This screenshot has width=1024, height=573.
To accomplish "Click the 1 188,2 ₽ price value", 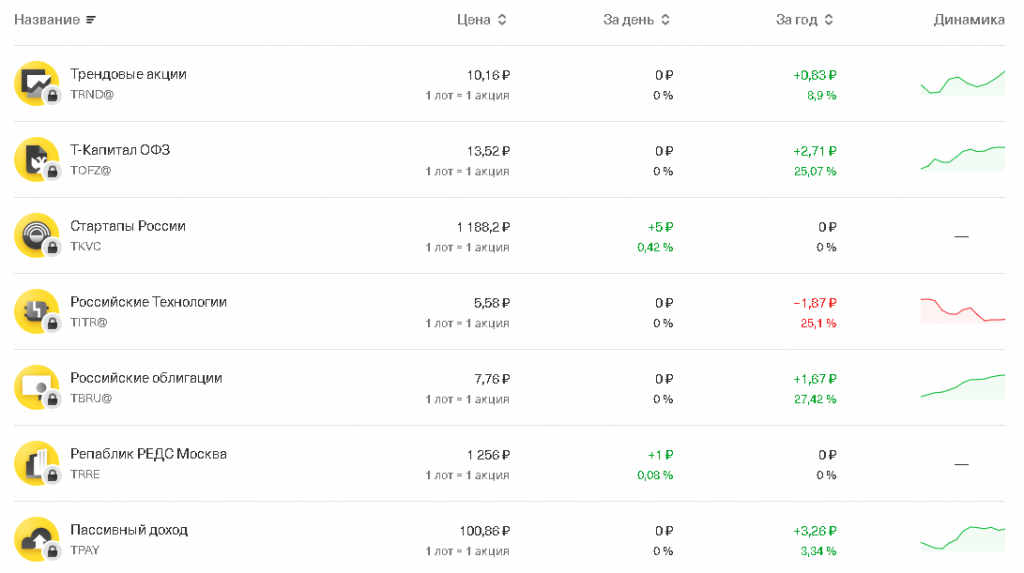I will (x=482, y=227).
